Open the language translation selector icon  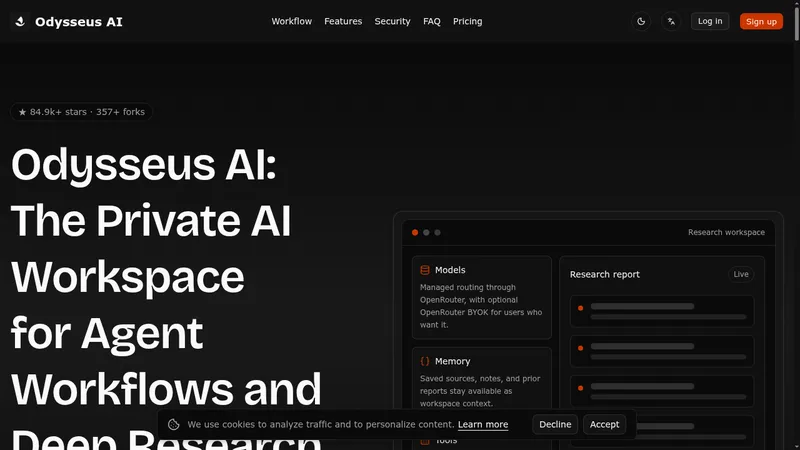[x=671, y=21]
